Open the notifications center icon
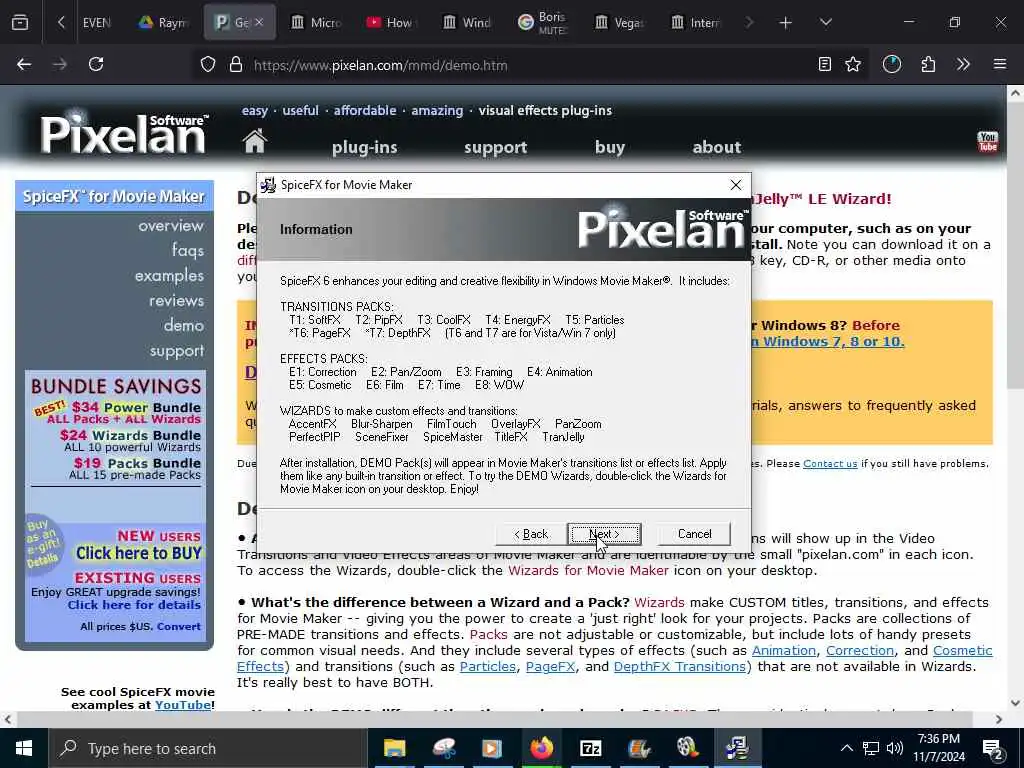Viewport: 1024px width, 768px height. tap(993, 750)
